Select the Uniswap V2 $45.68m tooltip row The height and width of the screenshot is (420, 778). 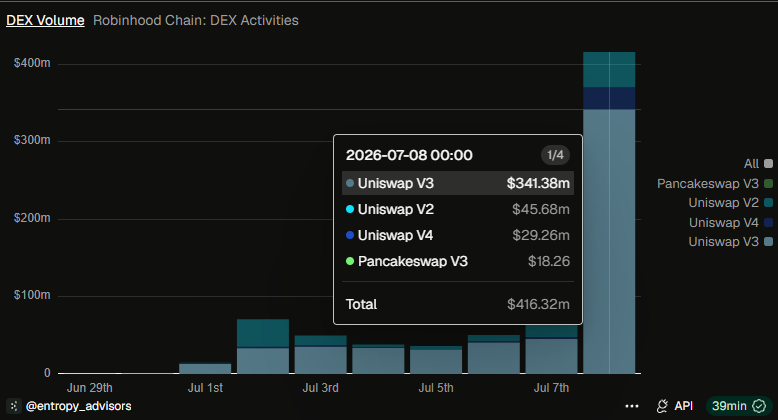[x=457, y=209]
